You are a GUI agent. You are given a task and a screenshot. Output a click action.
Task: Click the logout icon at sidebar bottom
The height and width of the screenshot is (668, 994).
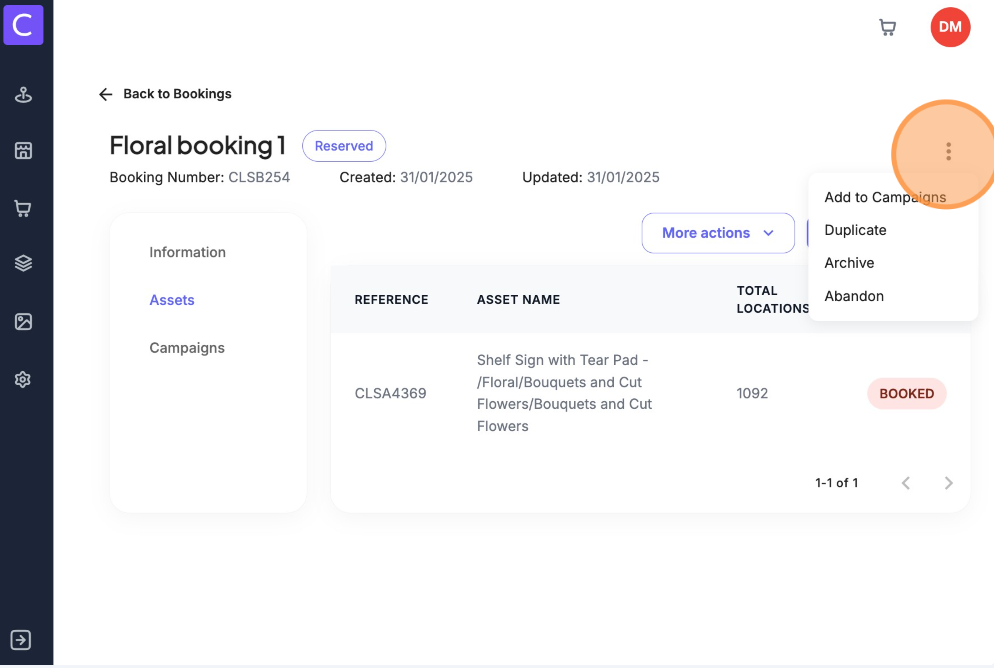pos(22,640)
